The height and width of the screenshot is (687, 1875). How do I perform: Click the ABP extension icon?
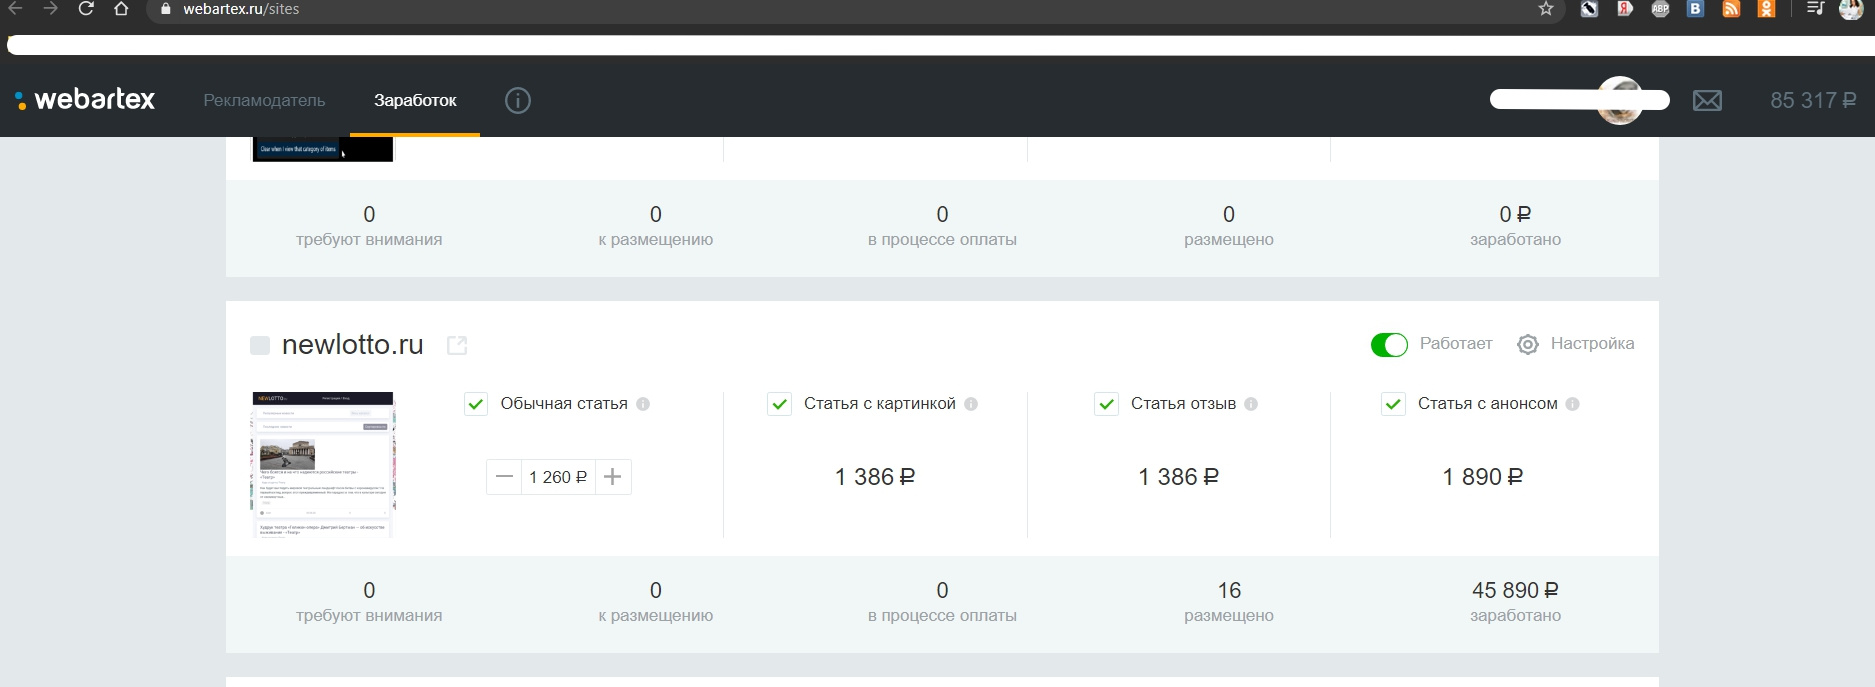click(1660, 9)
